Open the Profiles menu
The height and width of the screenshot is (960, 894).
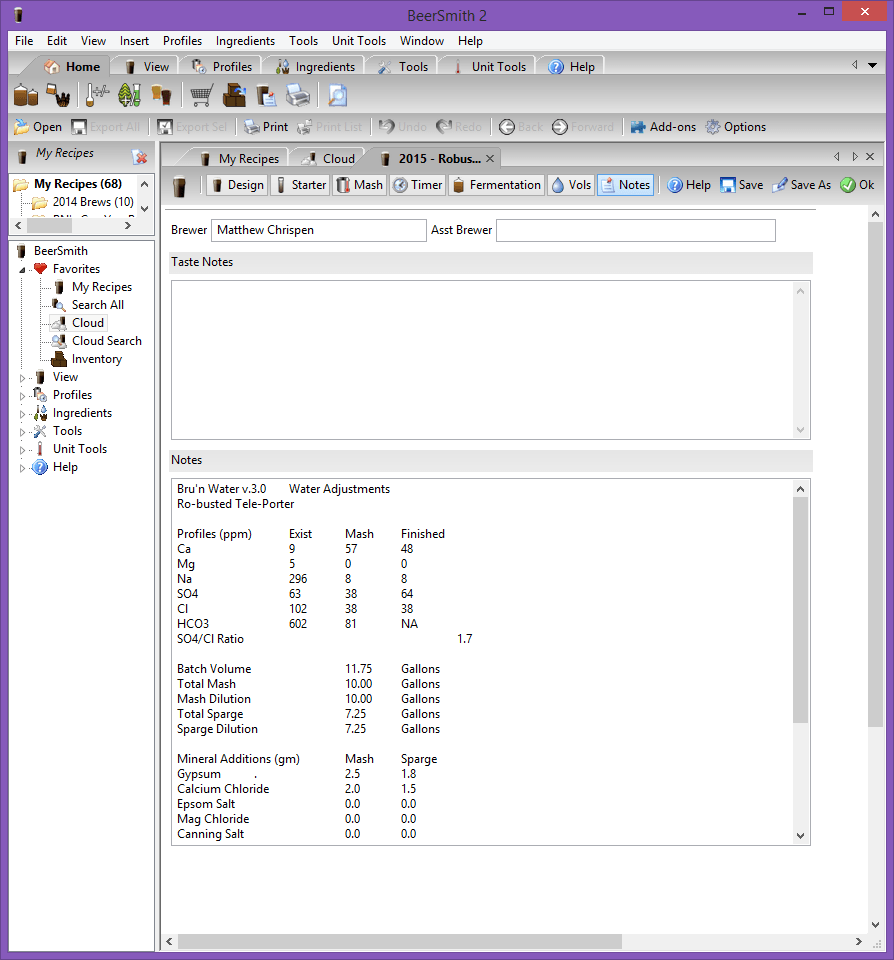click(181, 41)
